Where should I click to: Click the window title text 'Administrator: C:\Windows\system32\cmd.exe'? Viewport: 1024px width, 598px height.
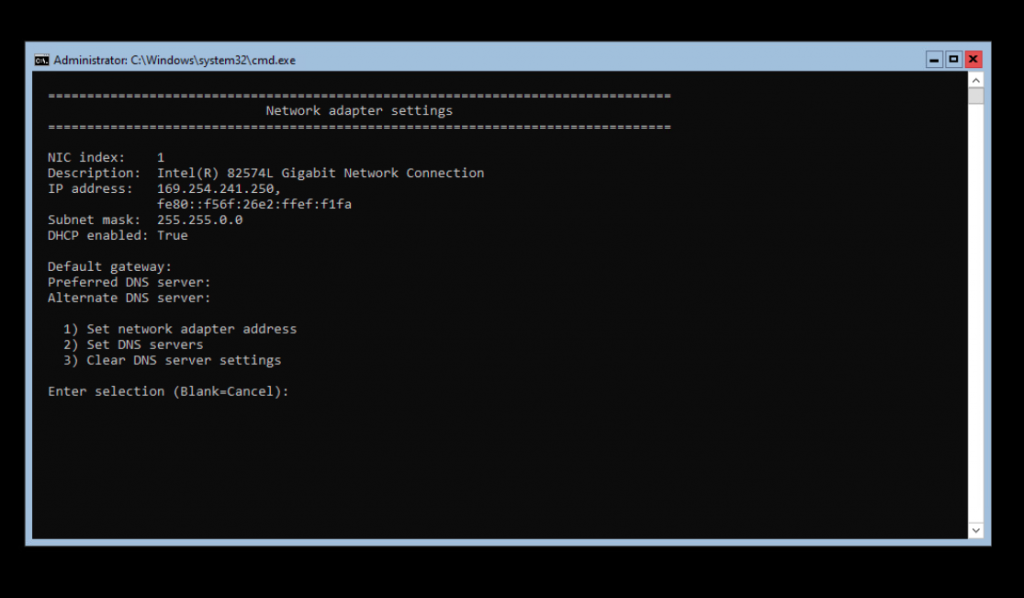[174, 60]
